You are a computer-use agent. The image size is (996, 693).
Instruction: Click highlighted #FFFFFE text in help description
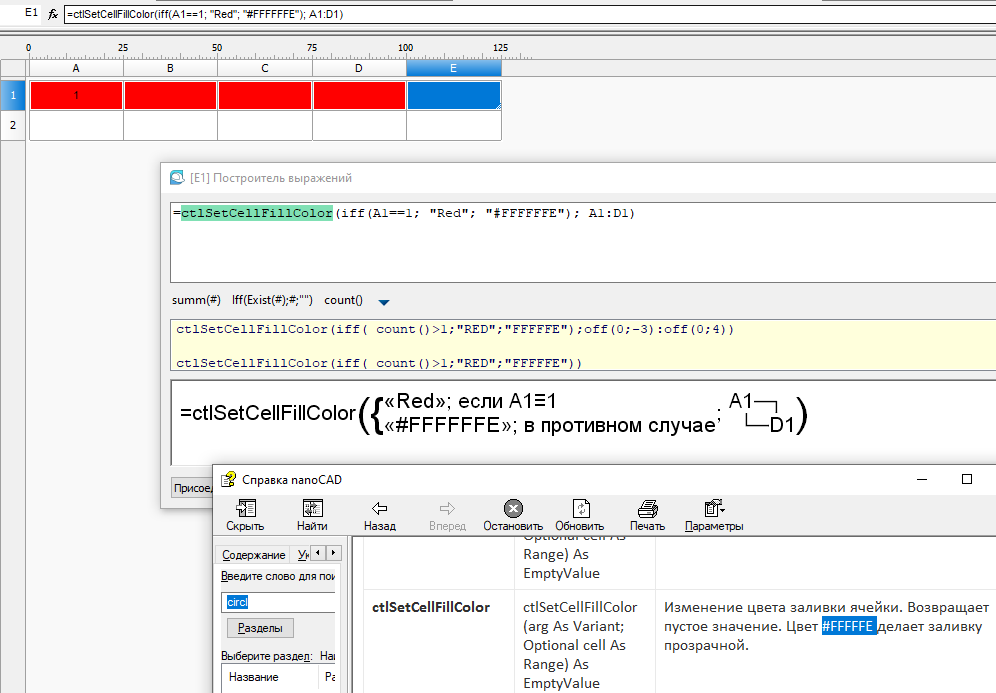pos(849,626)
